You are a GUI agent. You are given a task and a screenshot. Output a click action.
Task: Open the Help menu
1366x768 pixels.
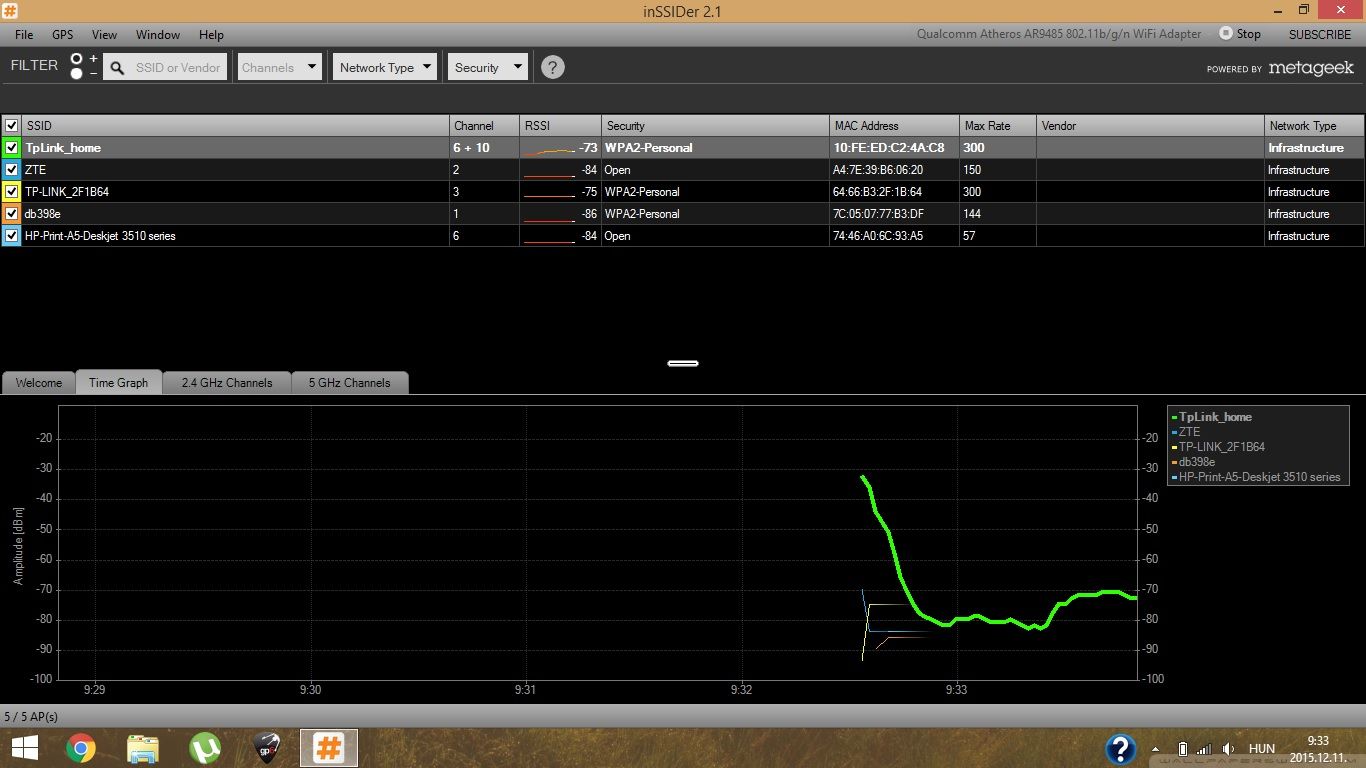[211, 34]
